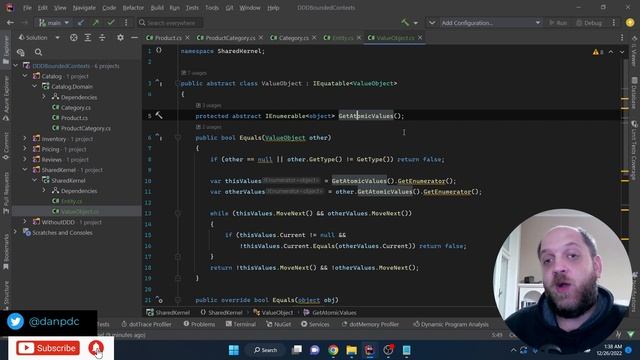Click the yellow profile avatar icon
This screenshot has width=640, height=360.
[x=630, y=23]
